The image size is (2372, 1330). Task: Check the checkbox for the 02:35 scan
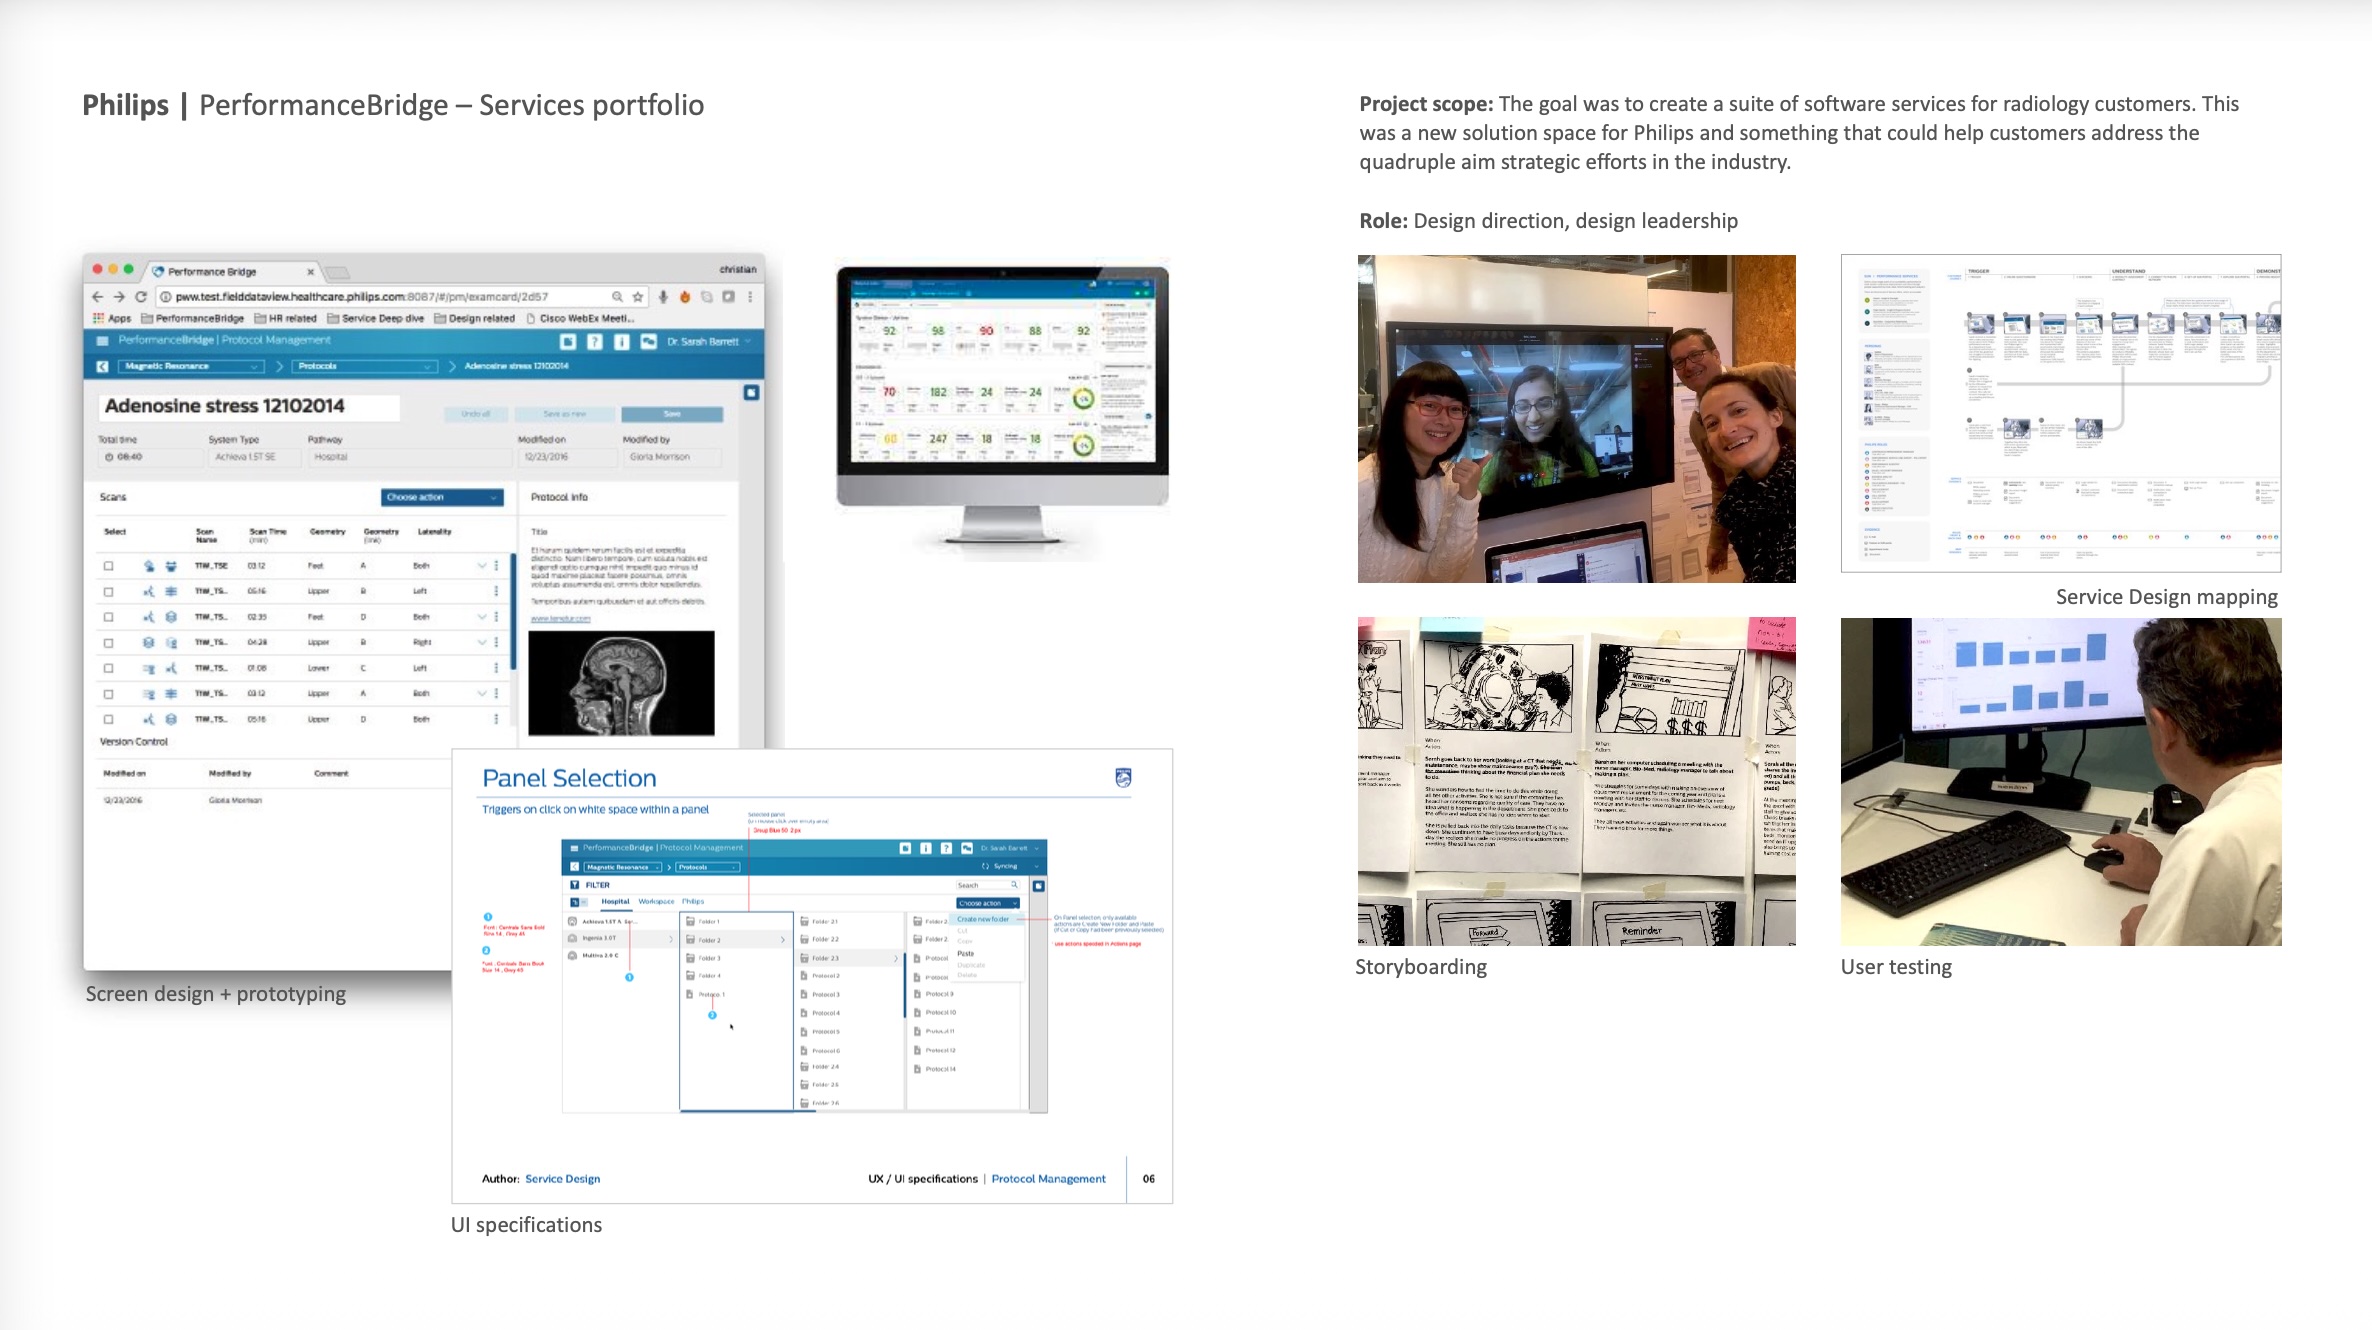click(x=109, y=617)
